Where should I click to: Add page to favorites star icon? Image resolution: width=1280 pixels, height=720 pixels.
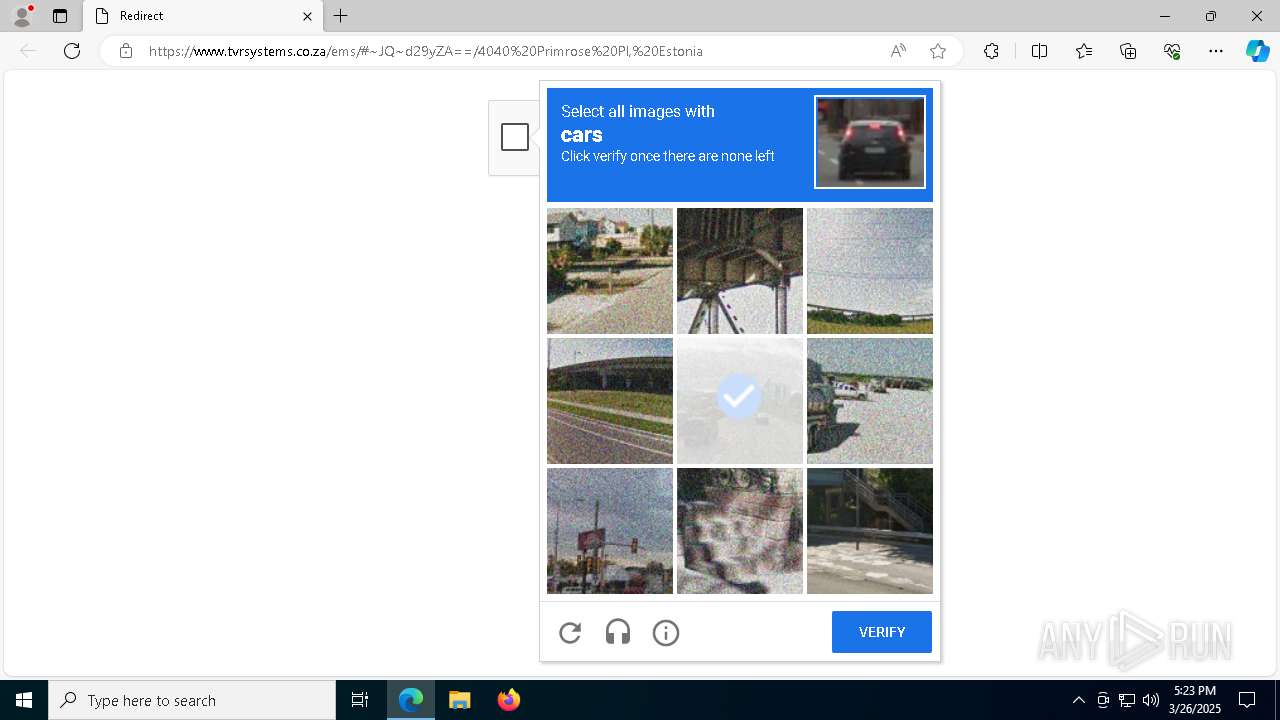tap(937, 51)
